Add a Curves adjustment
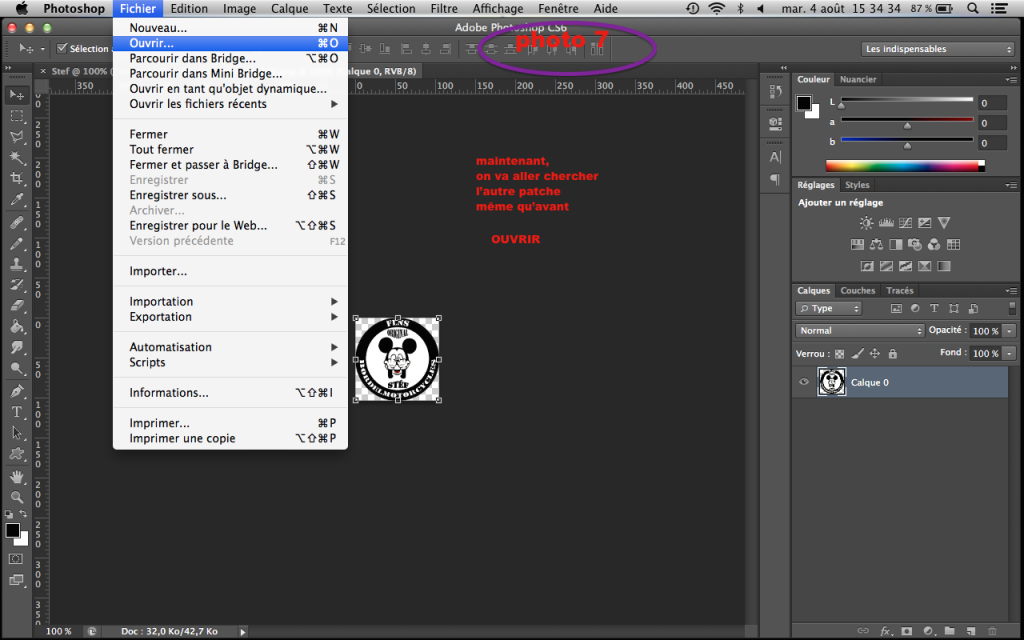The image size is (1024, 640). 905,223
